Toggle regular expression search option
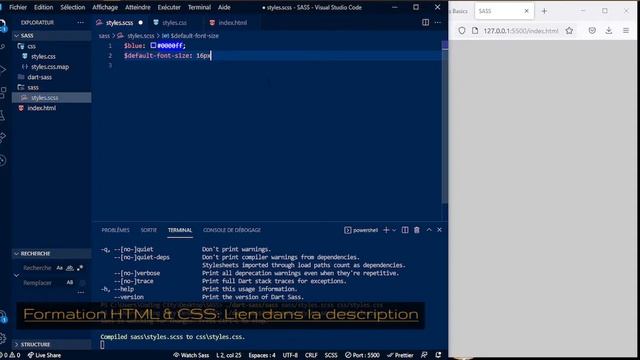640x360 pixels. (80, 268)
